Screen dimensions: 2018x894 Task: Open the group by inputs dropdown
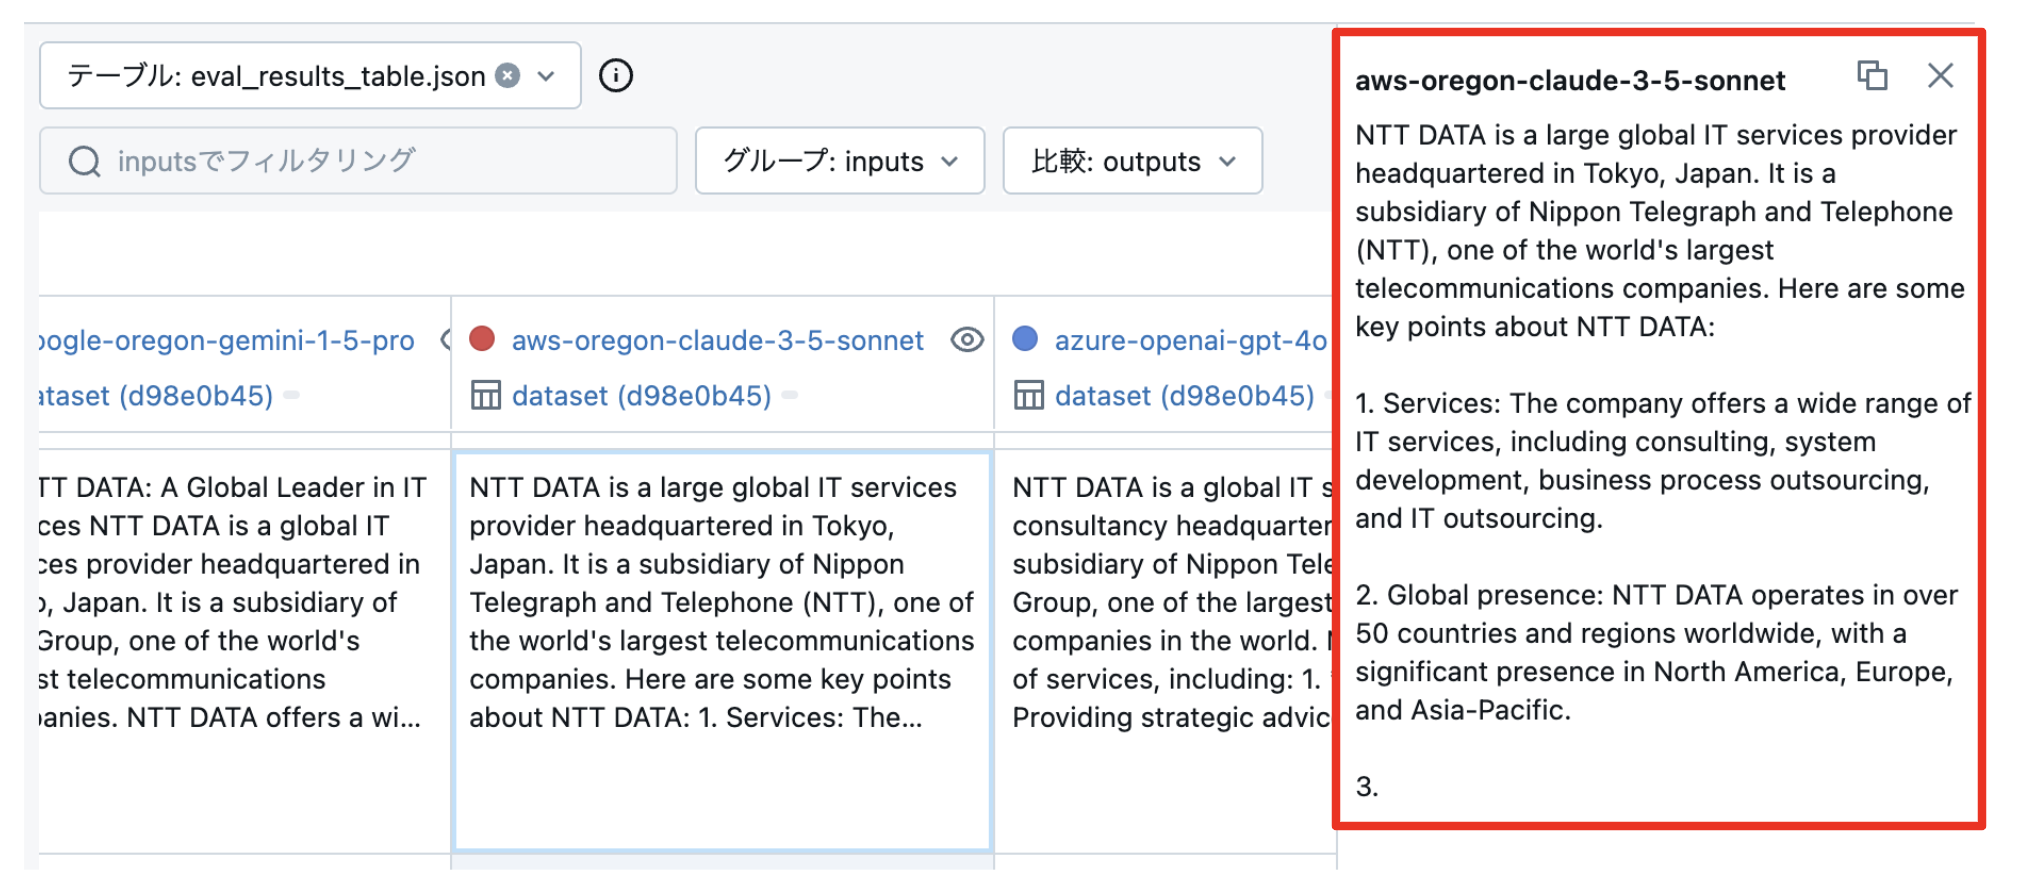click(x=840, y=161)
